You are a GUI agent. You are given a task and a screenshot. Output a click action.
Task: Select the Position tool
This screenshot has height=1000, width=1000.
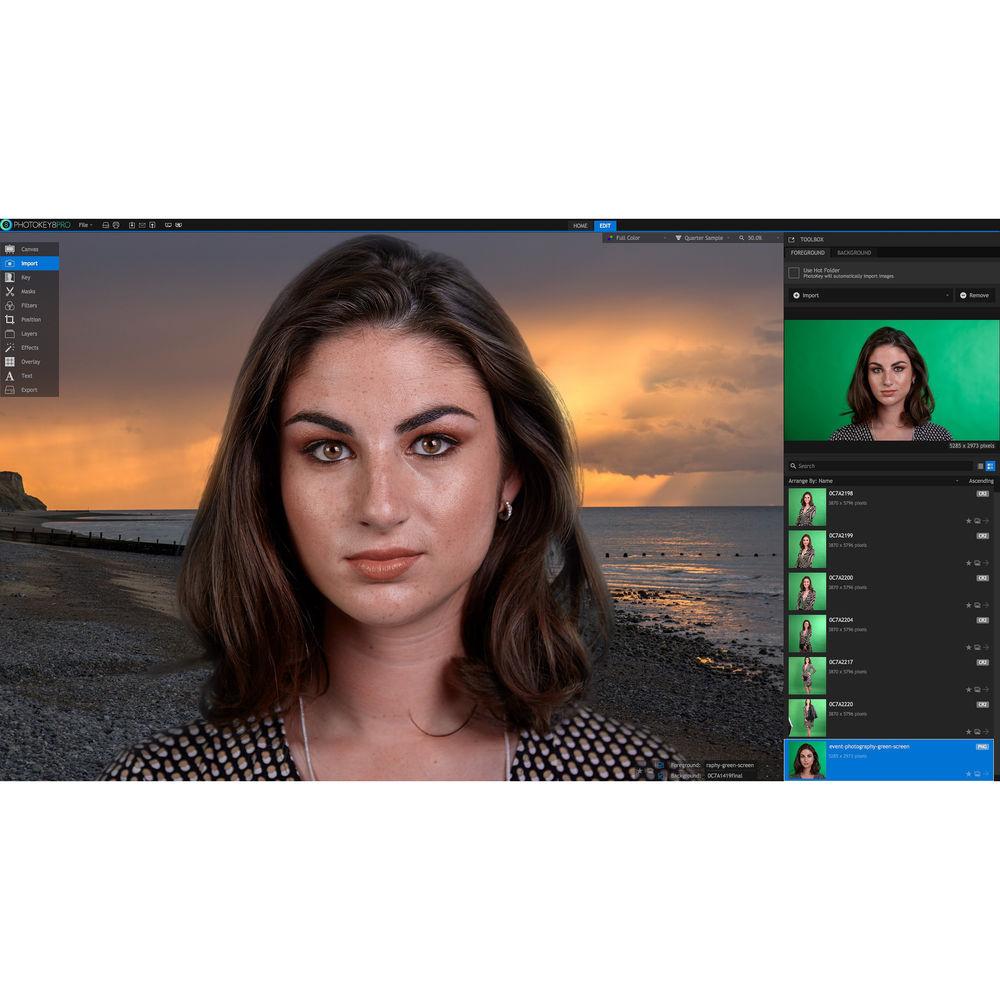(30, 319)
